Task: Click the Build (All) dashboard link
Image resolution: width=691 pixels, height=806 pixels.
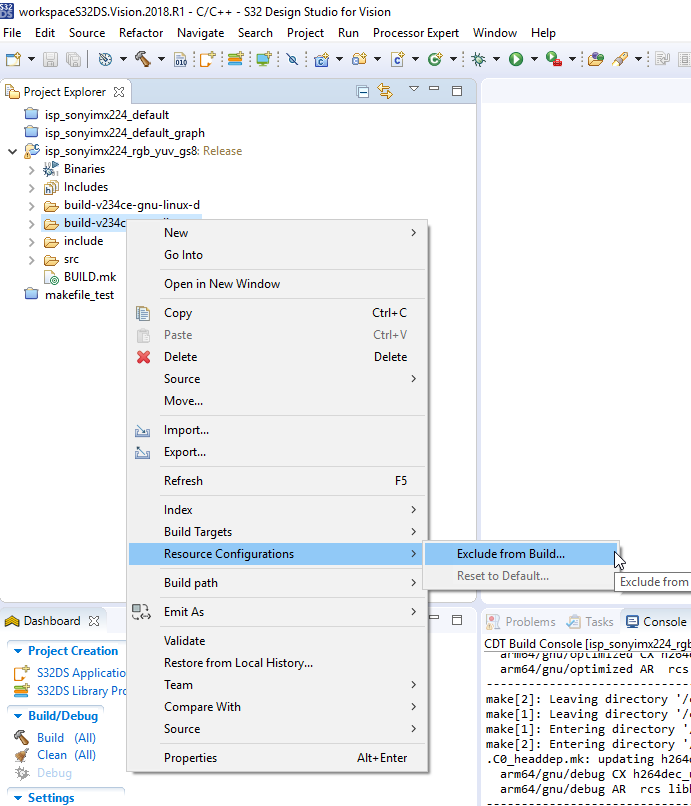Action: pyautogui.click(x=66, y=738)
